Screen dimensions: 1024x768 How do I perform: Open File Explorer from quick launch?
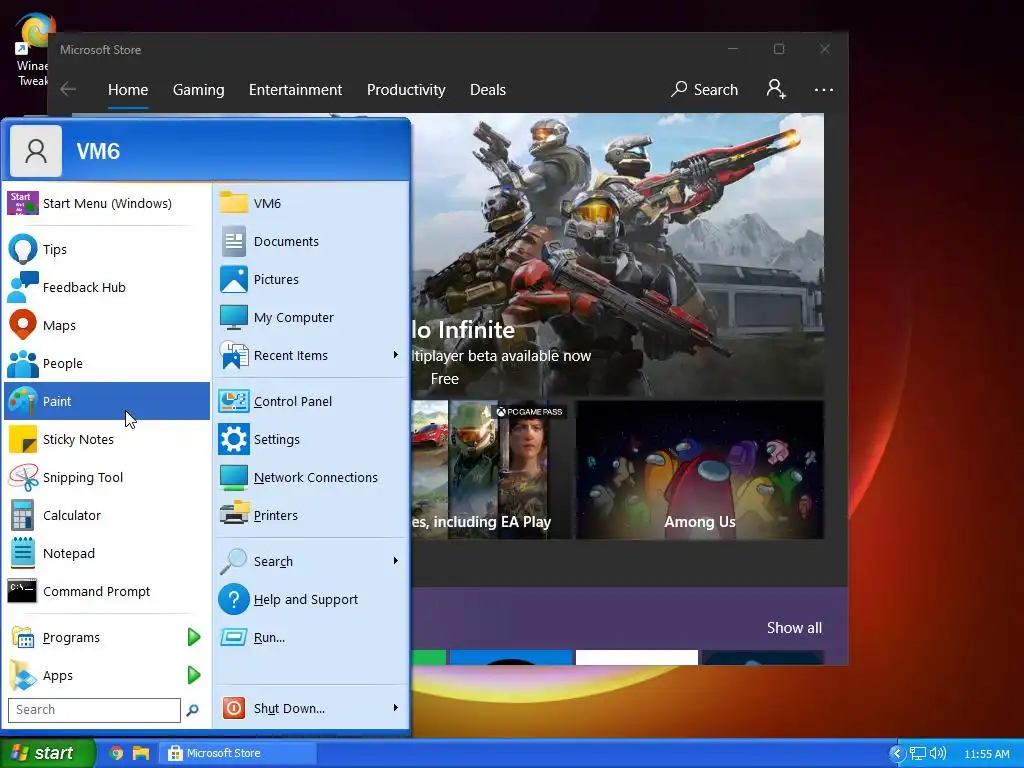141,753
